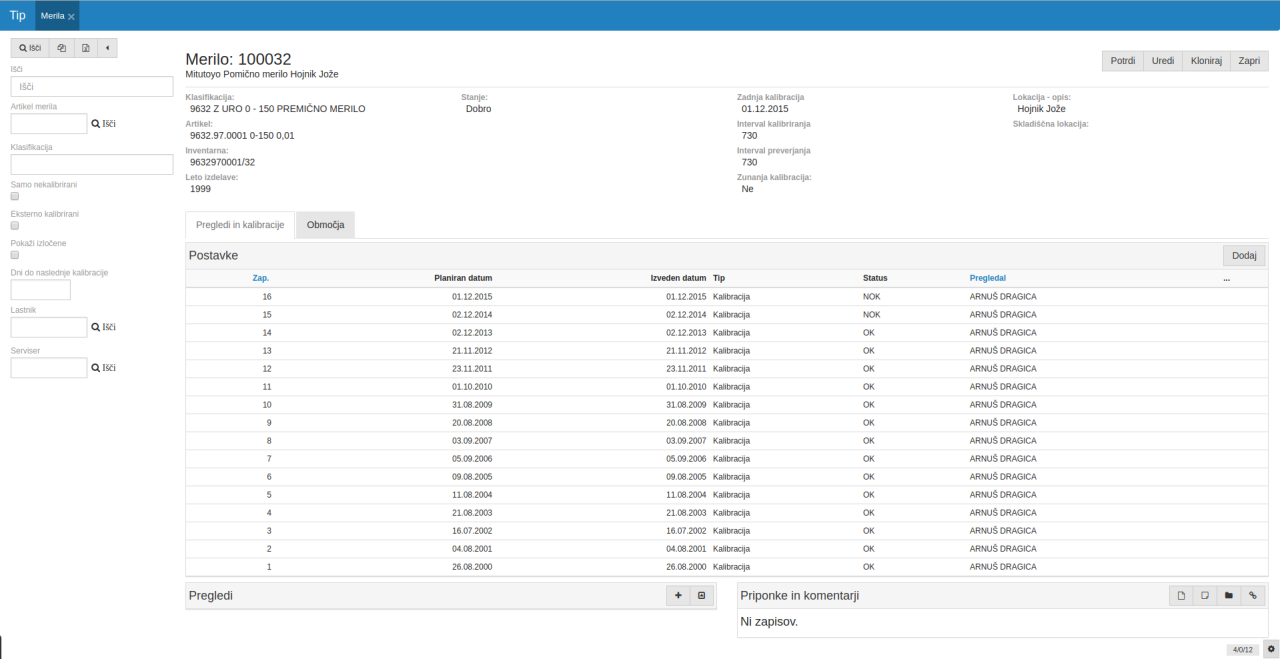
Task: Click the square icon beside Pregledi plus
Action: (x=701, y=596)
